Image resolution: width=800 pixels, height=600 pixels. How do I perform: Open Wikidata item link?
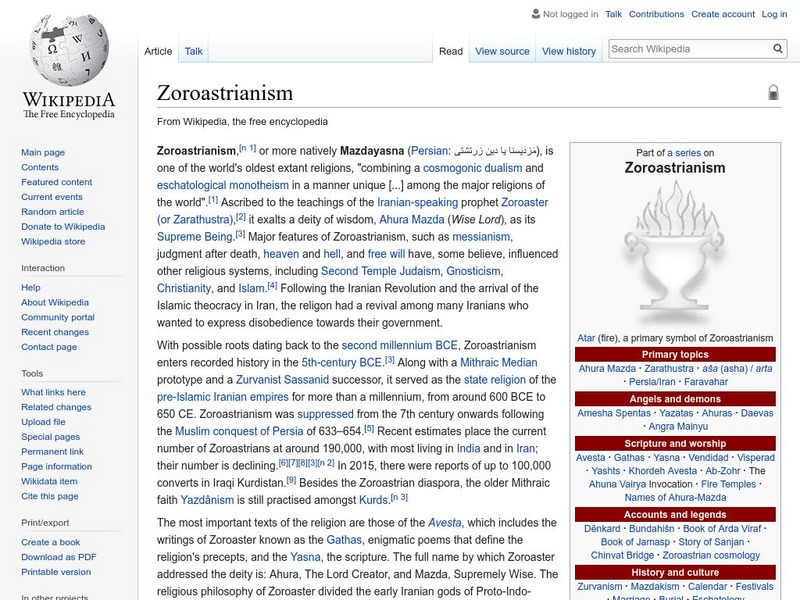(49, 481)
